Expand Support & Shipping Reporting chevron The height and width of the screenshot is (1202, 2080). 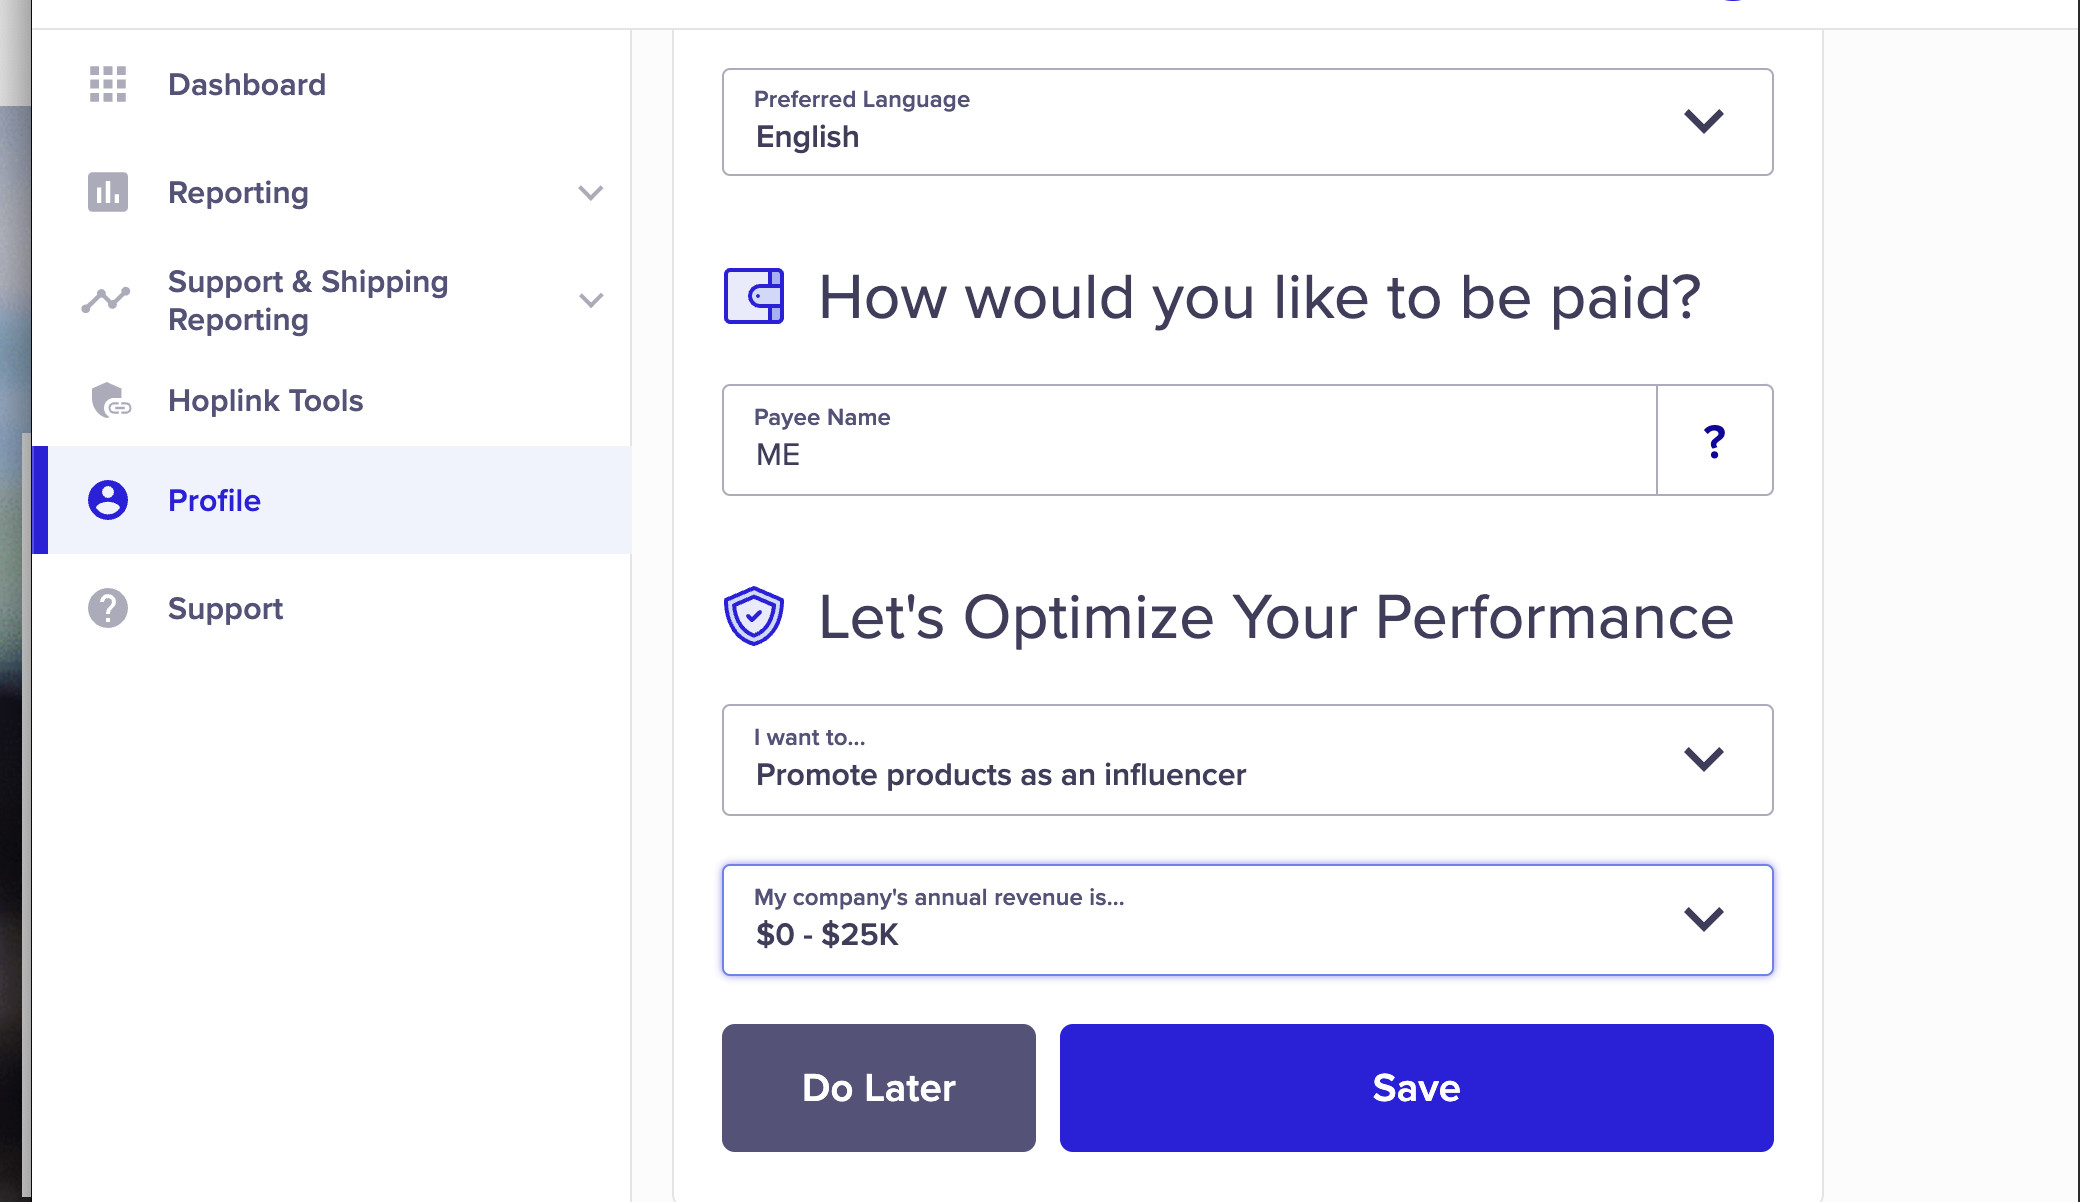(x=591, y=300)
